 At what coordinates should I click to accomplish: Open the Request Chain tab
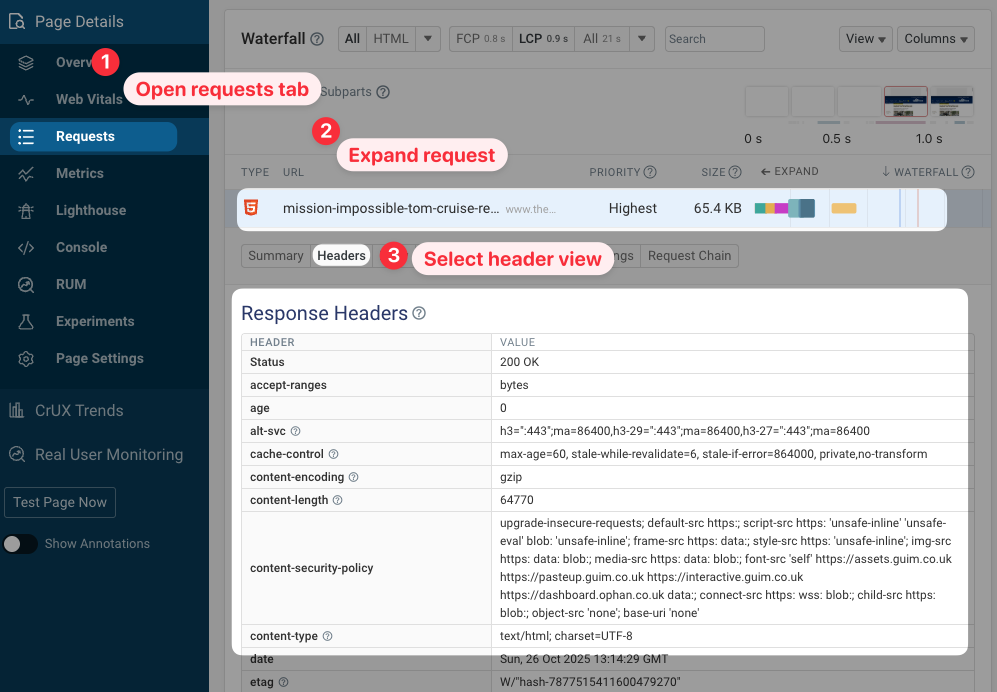[x=690, y=256]
